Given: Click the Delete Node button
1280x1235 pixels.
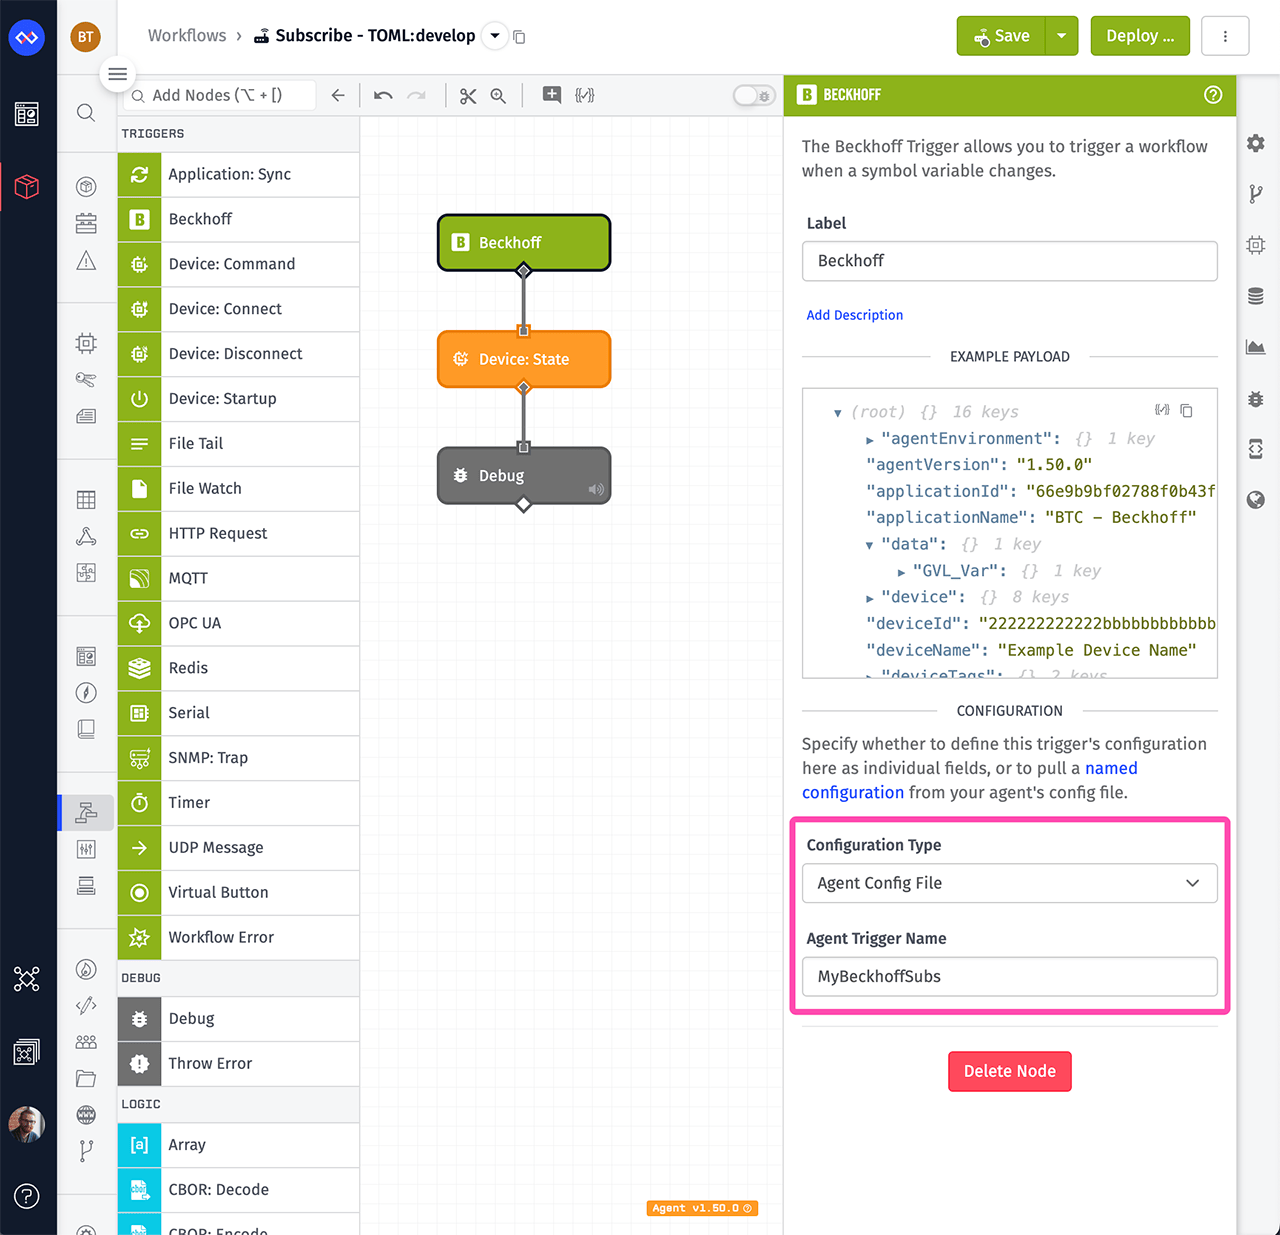Looking at the screenshot, I should (x=1009, y=1071).
